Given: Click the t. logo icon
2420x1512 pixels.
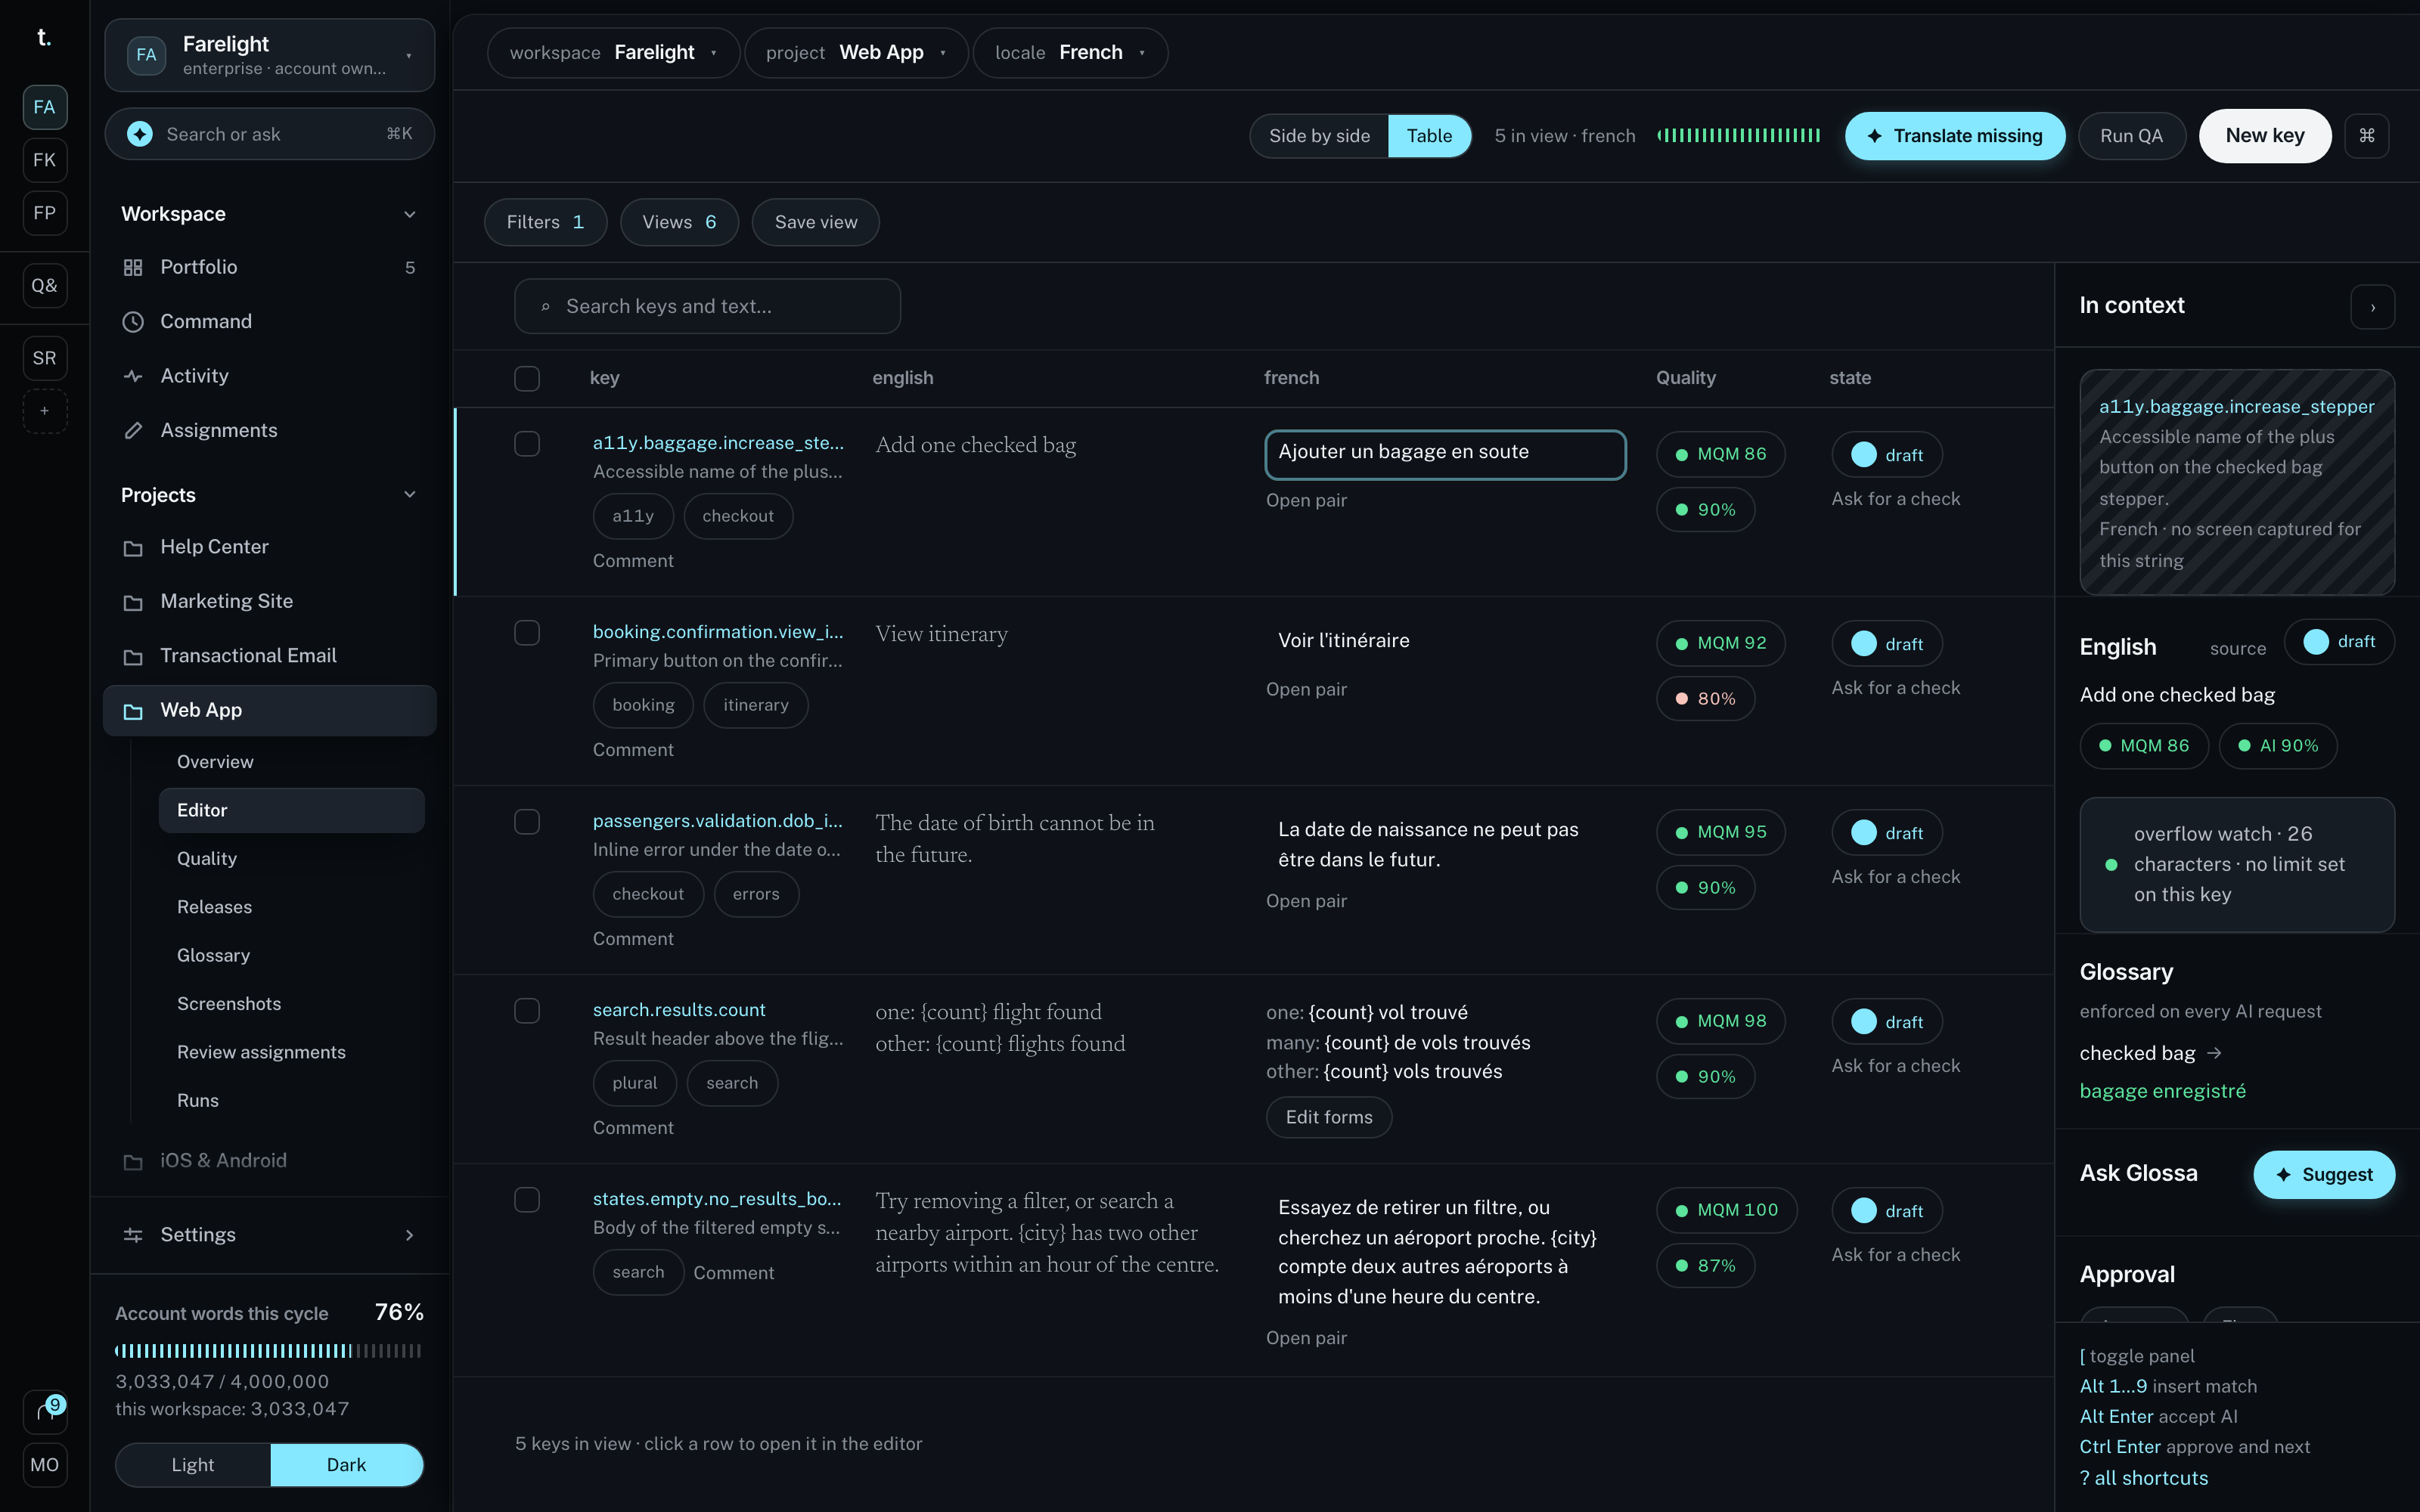Looking at the screenshot, I should (x=44, y=38).
